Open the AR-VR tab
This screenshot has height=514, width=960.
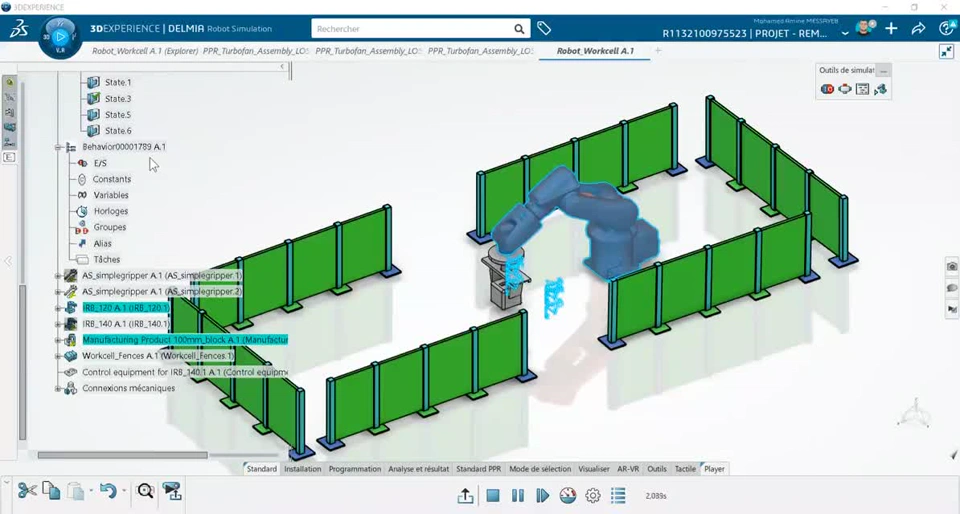click(628, 469)
